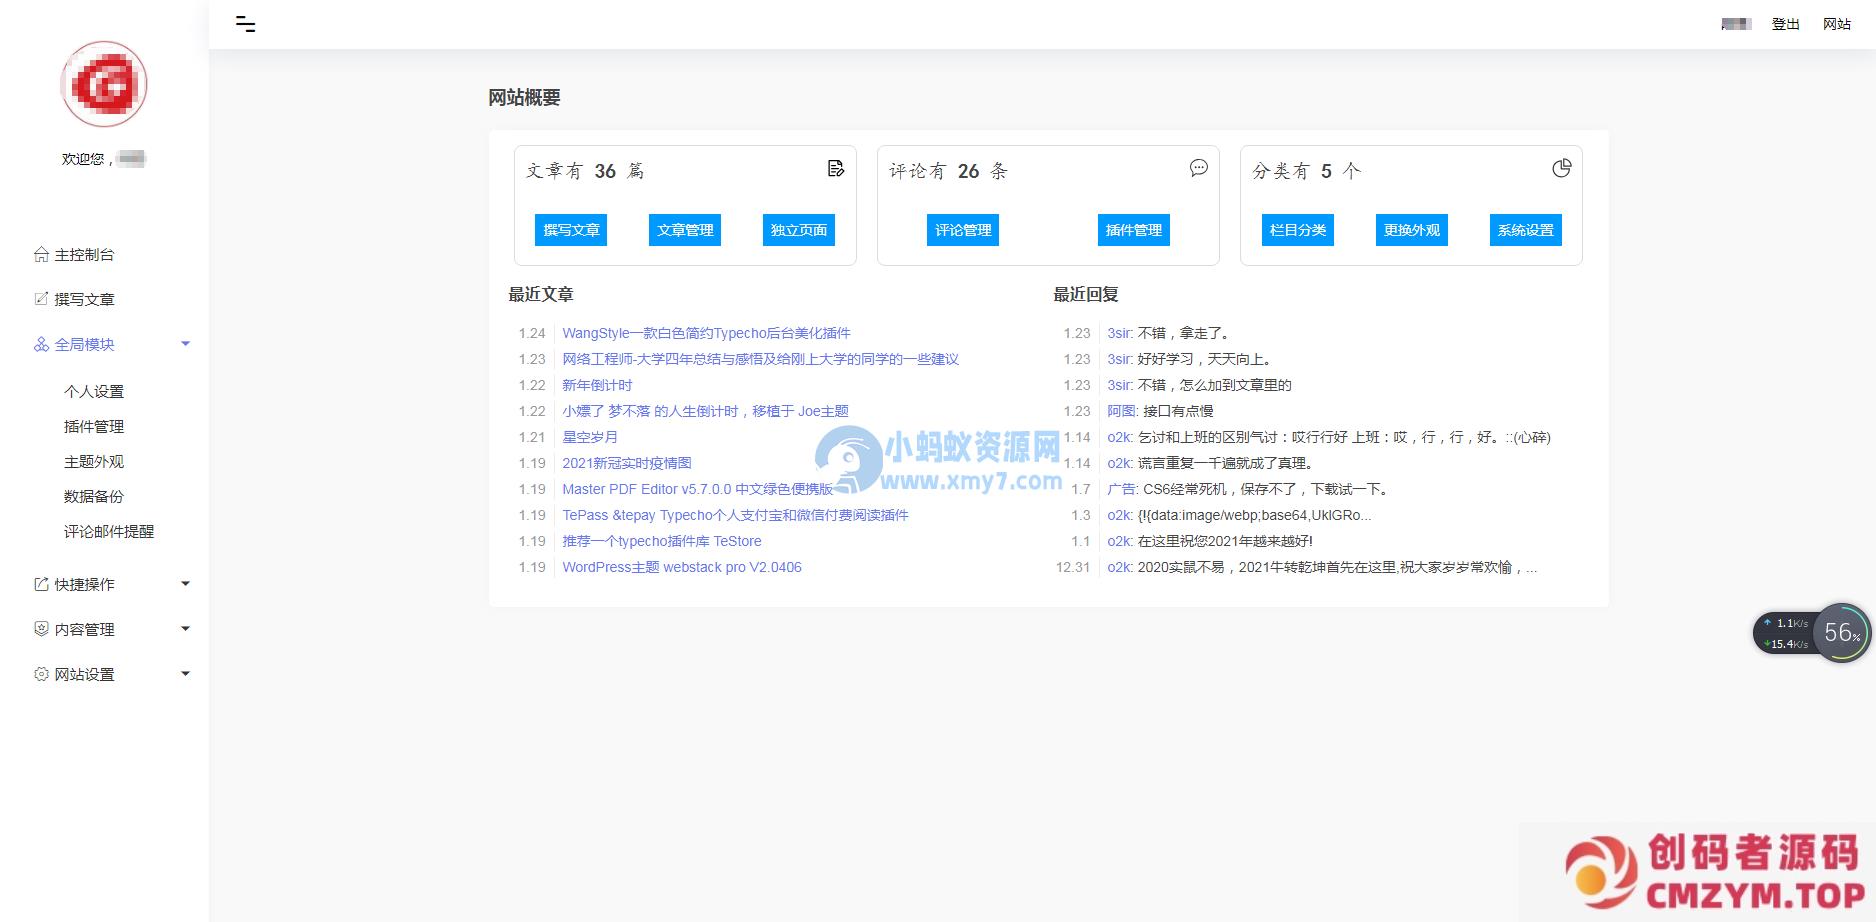Viewport: 1876px width, 922px height.
Task: Open 主控制台 from the sidebar
Action: pyautogui.click(x=84, y=255)
